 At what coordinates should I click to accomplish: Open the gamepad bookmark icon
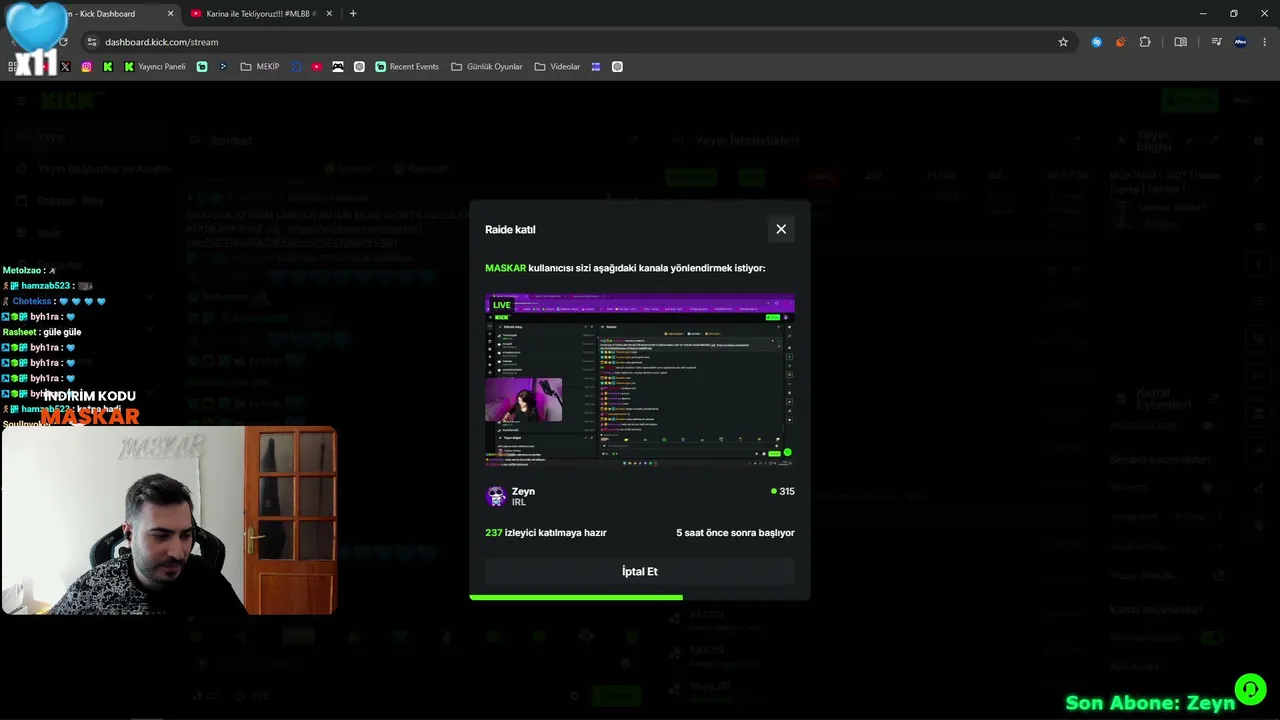point(338,67)
